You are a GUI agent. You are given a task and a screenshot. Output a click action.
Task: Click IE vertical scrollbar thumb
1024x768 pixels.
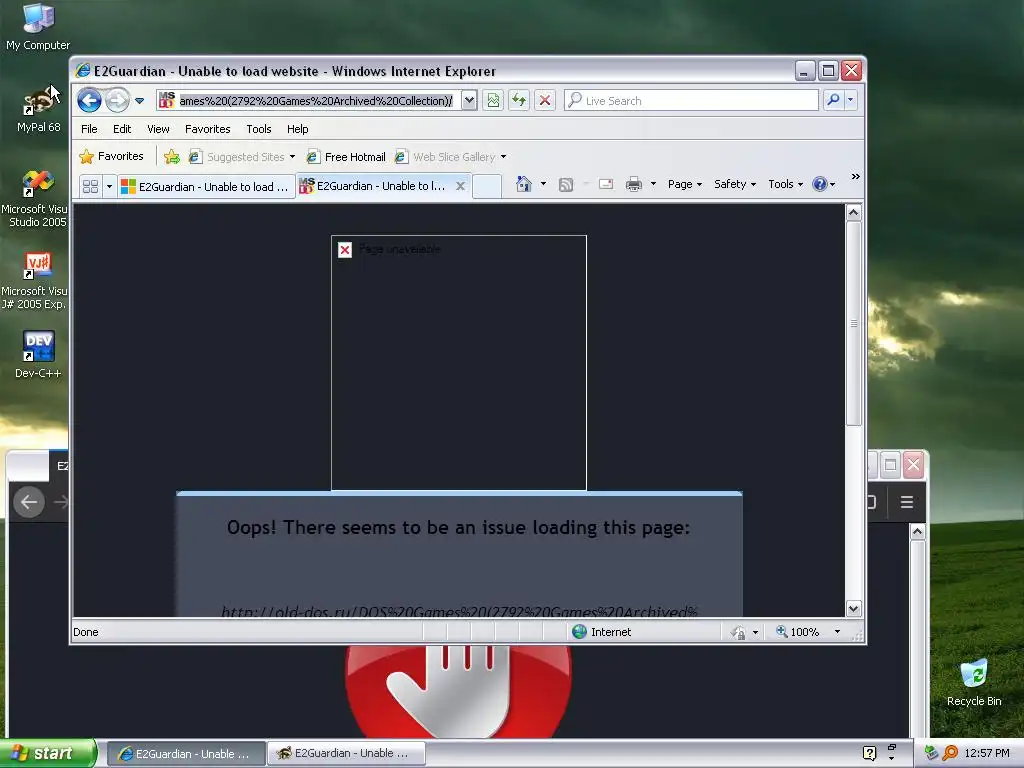pyautogui.click(x=854, y=323)
